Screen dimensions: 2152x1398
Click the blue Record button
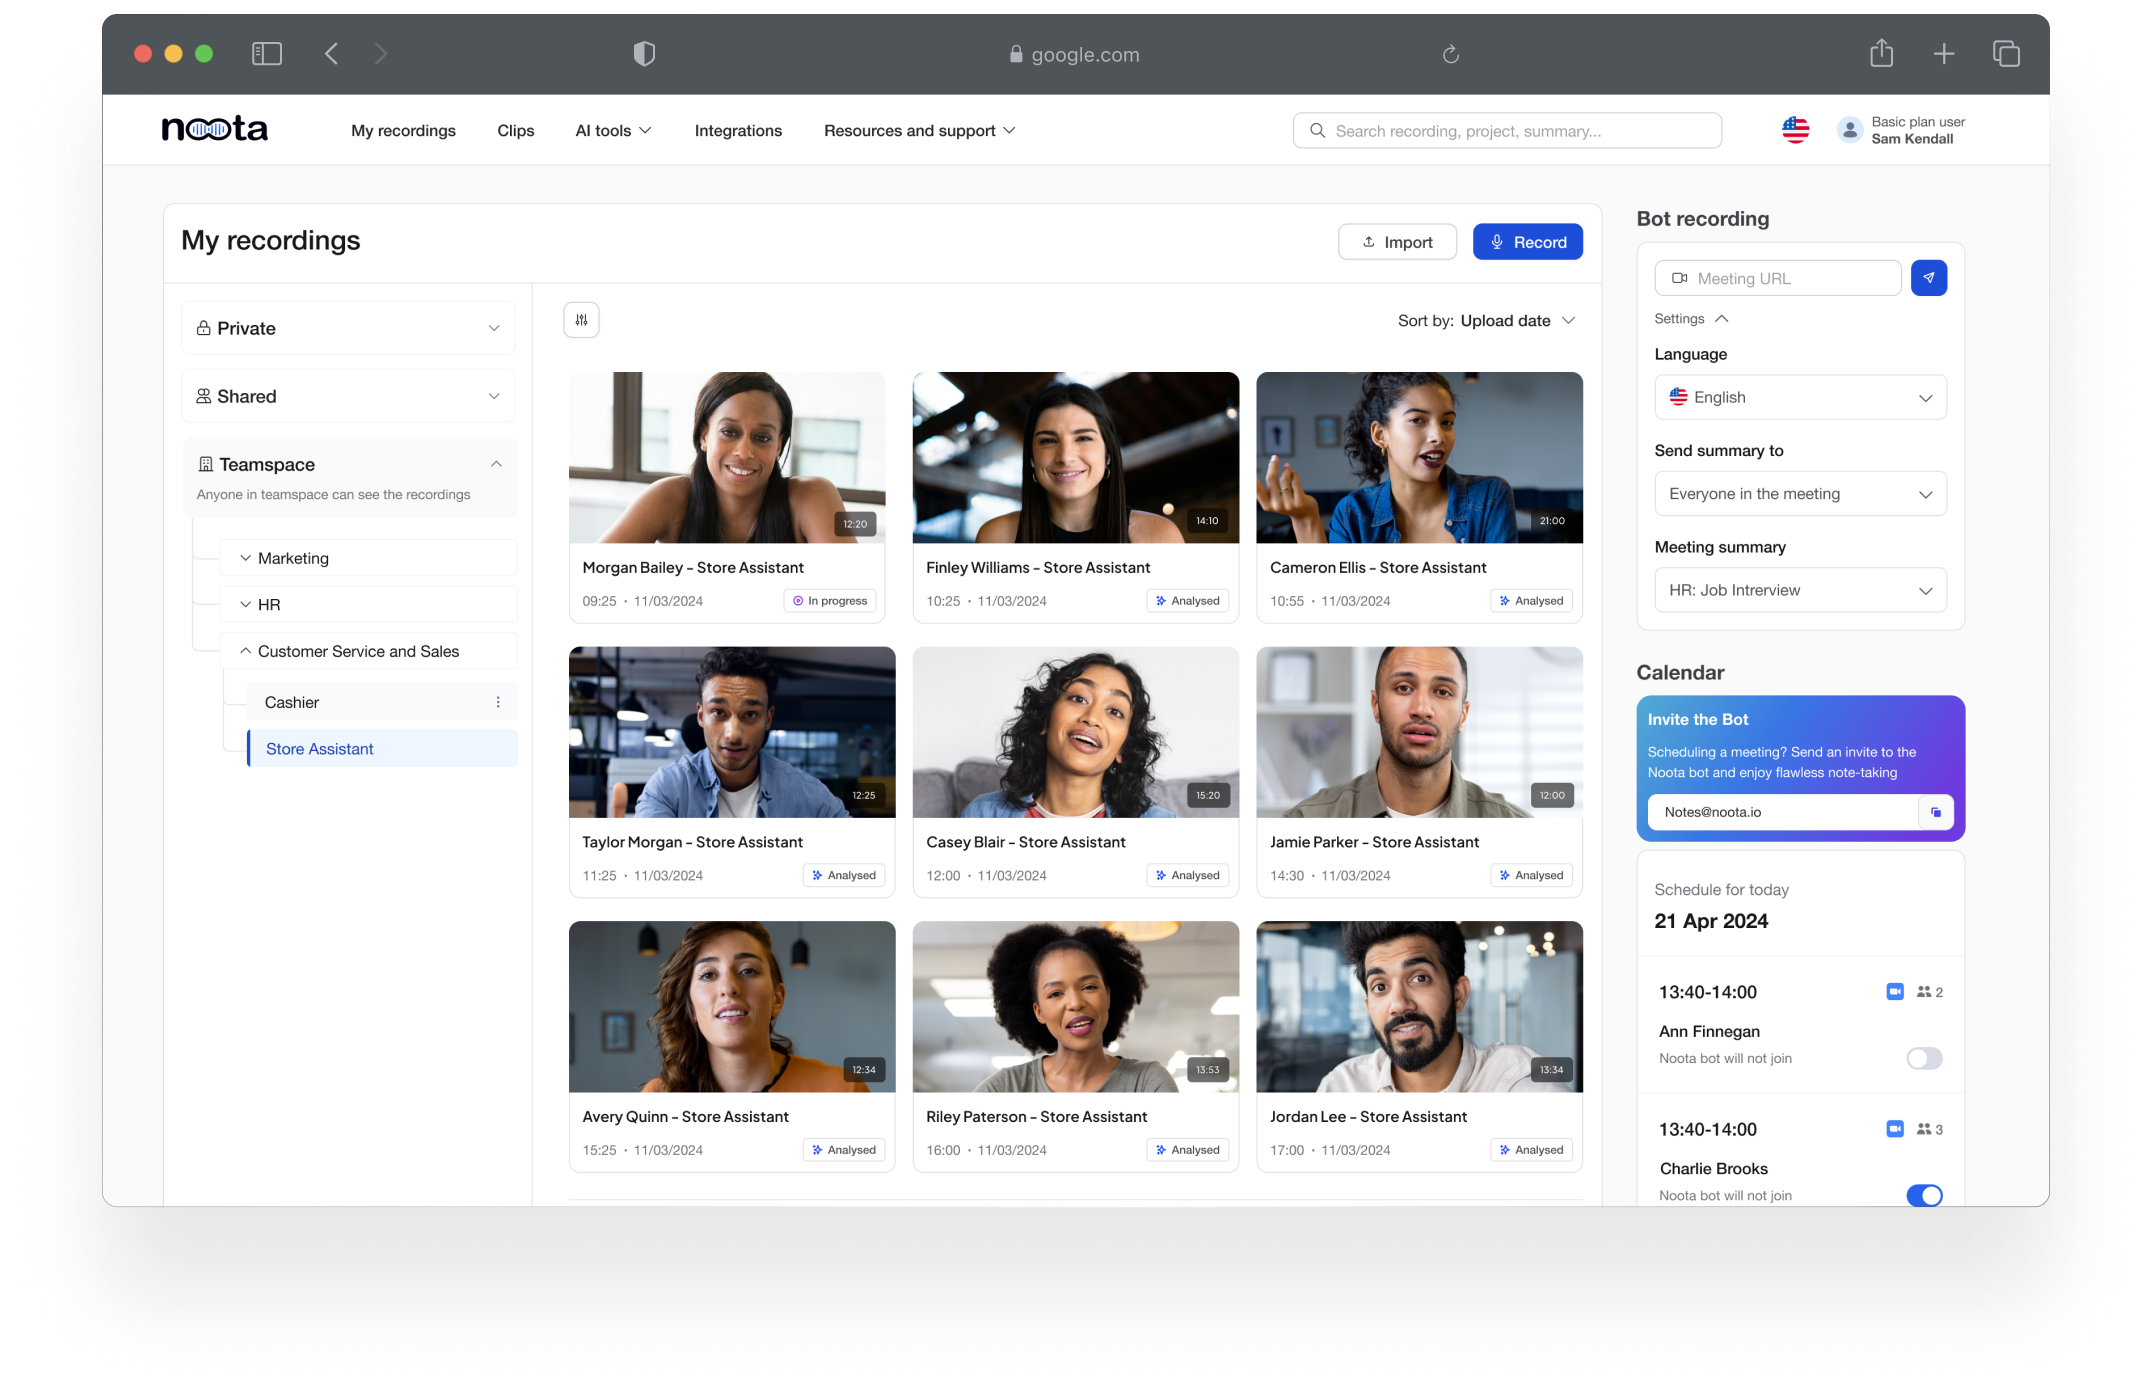[x=1527, y=242]
